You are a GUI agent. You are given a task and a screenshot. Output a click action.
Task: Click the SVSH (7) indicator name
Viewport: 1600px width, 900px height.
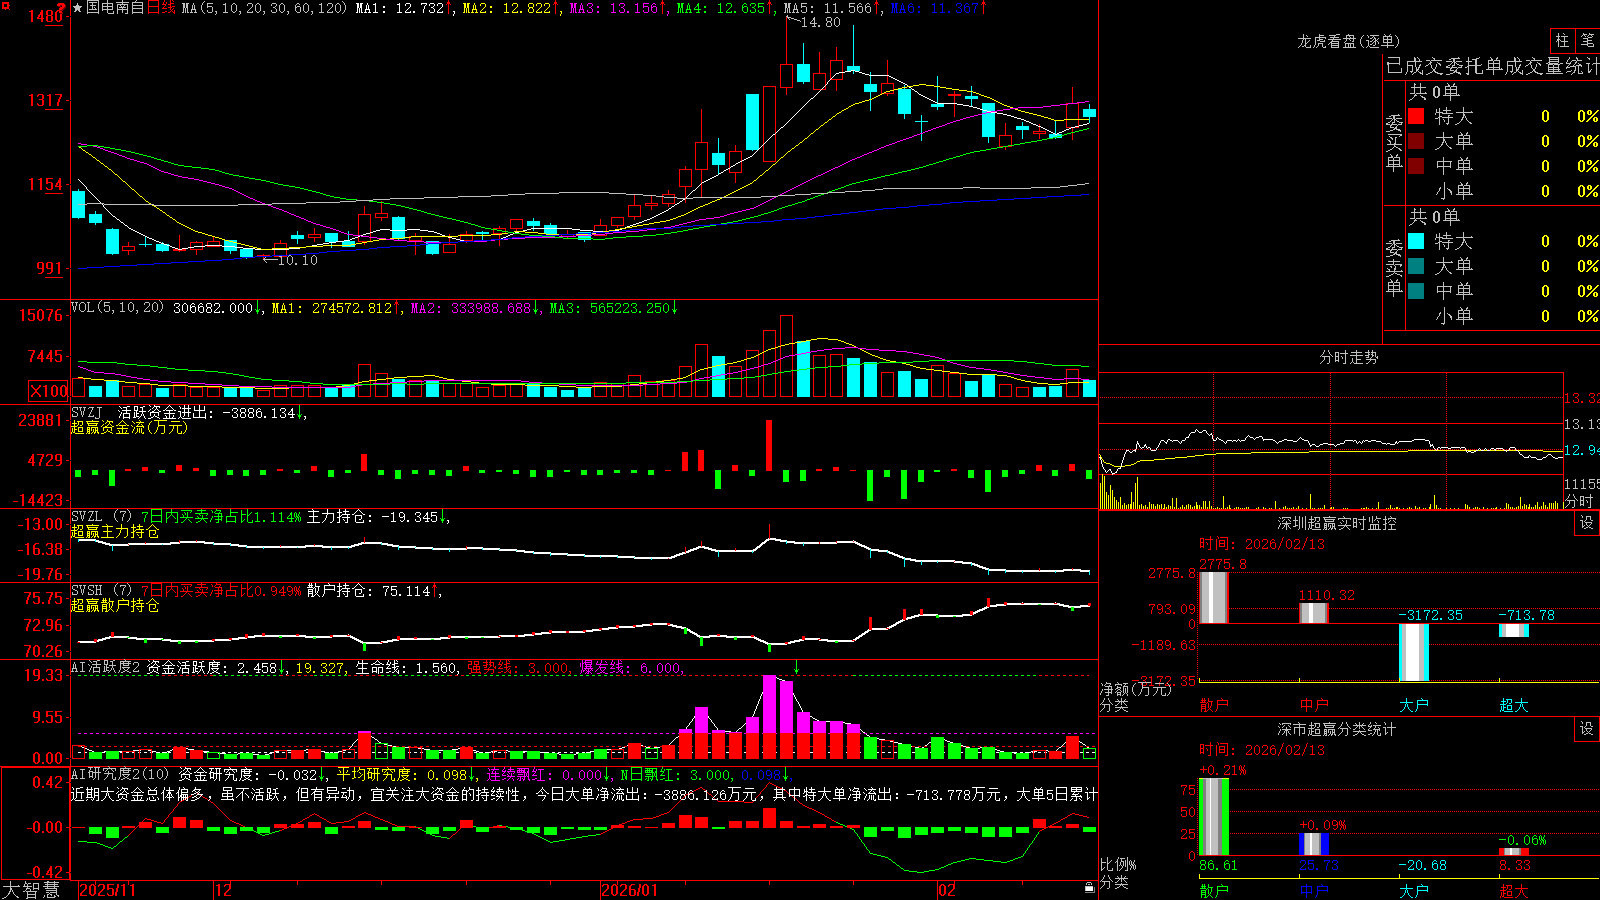pyautogui.click(x=101, y=591)
